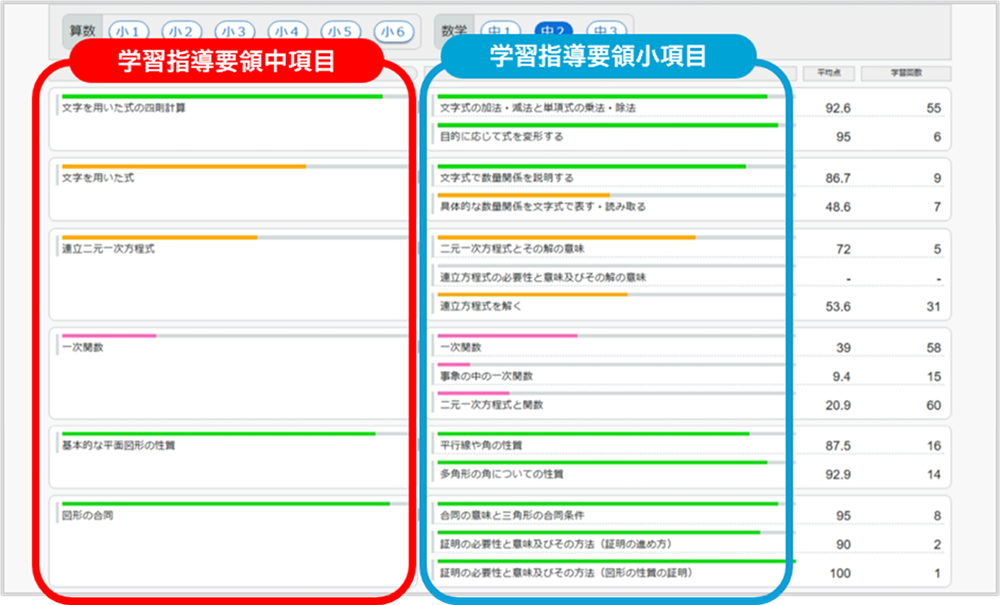Click the selected 中2 grade button

(x=553, y=31)
